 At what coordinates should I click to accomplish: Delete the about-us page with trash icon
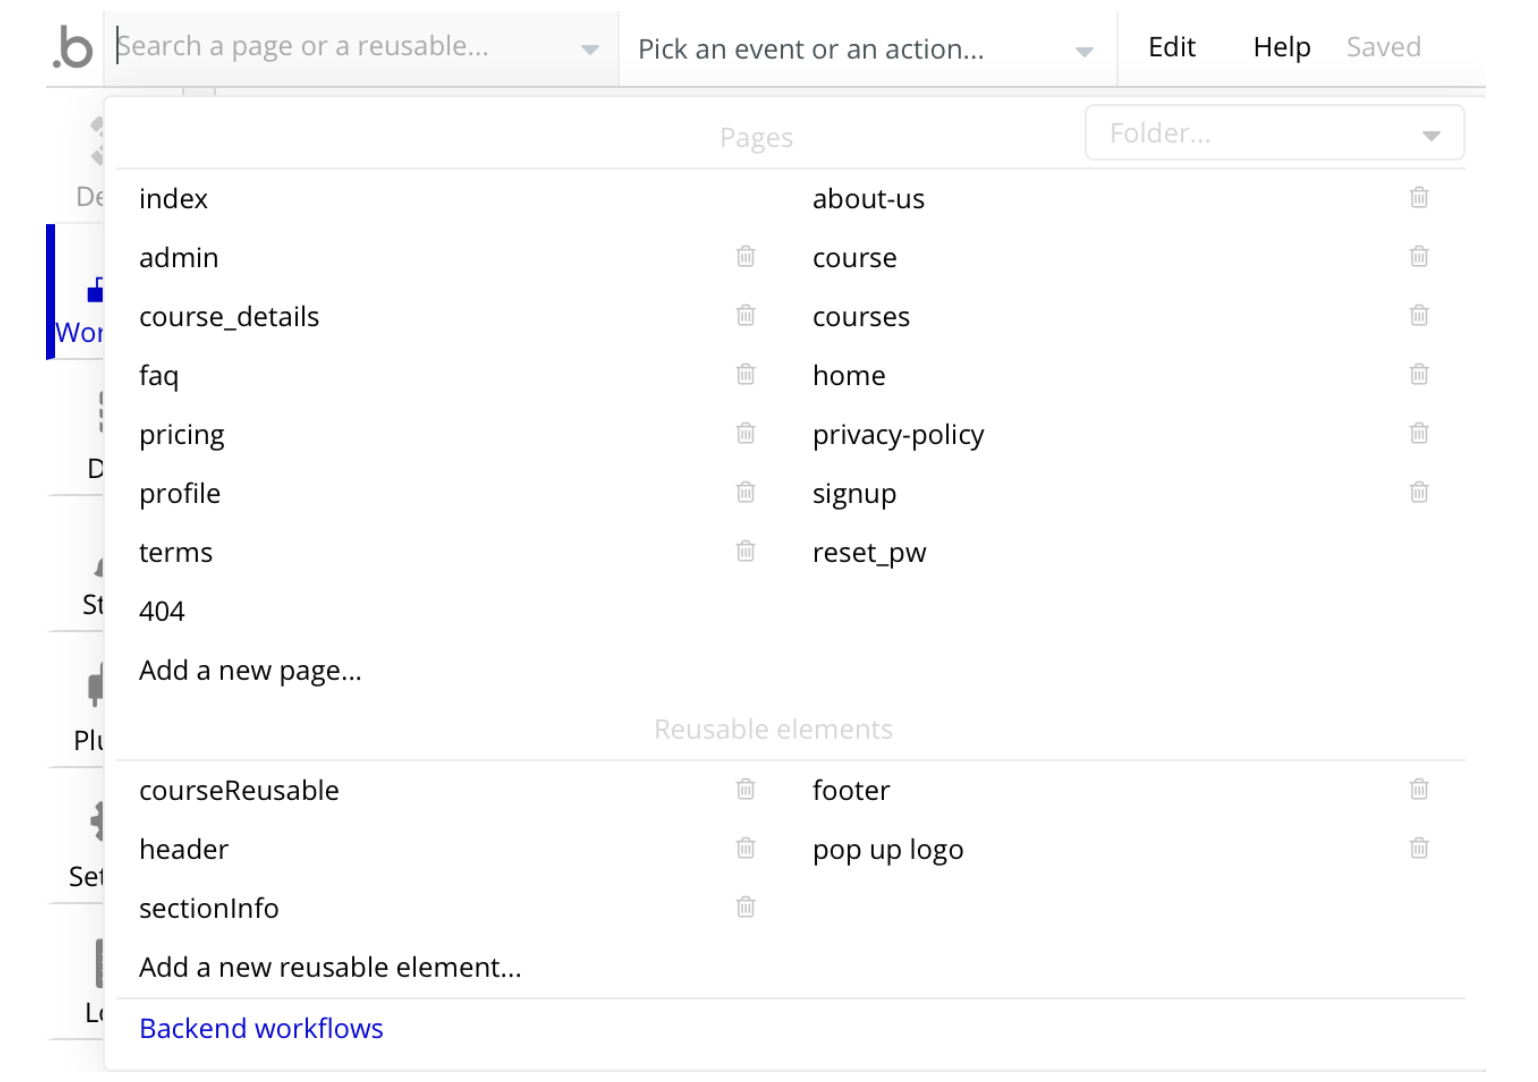(1418, 198)
